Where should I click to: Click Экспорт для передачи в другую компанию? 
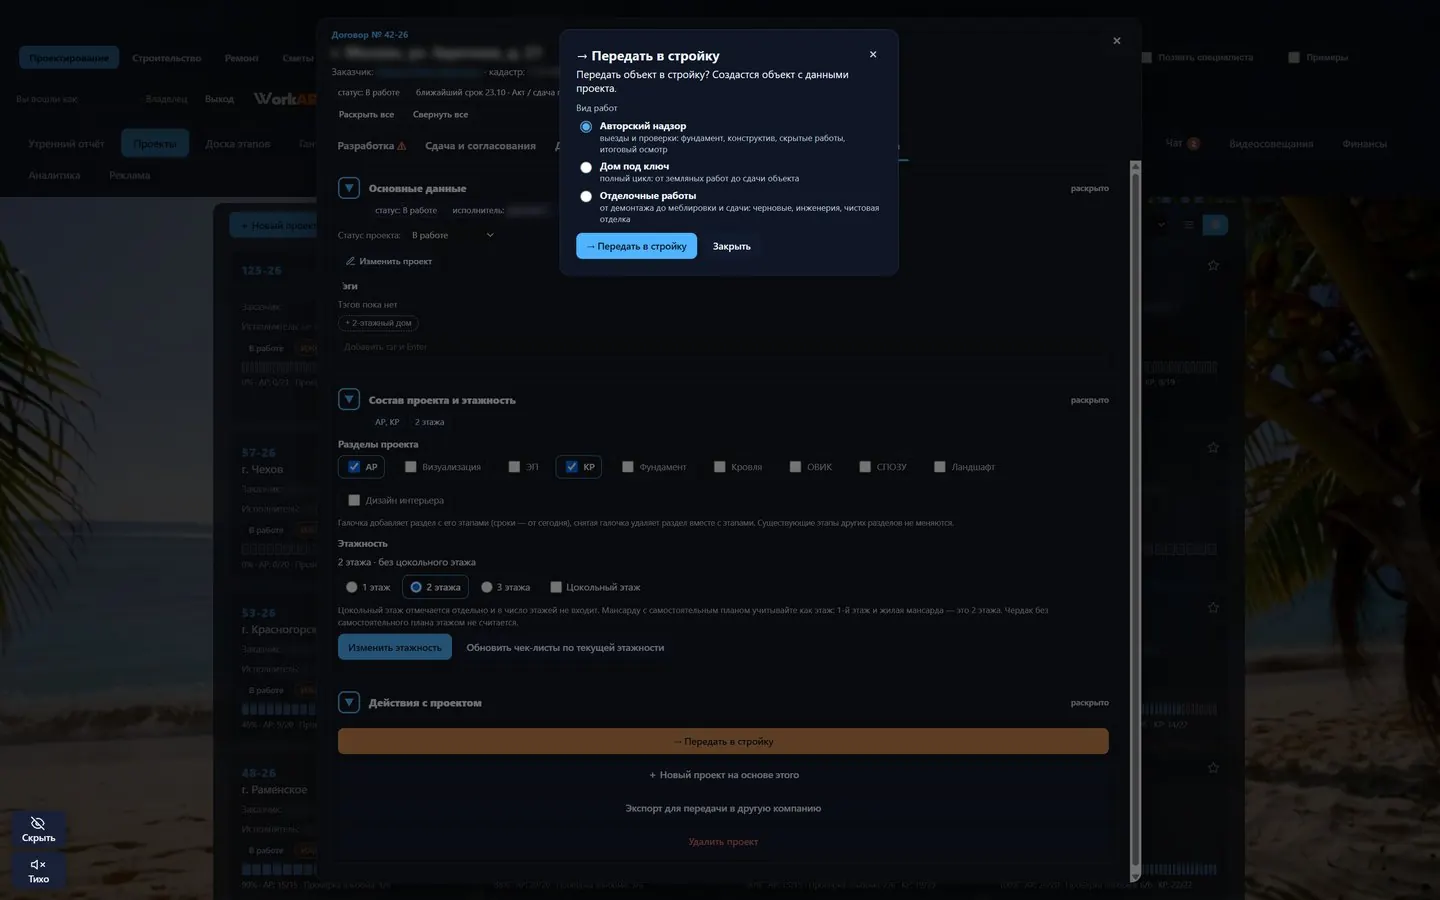coord(723,808)
